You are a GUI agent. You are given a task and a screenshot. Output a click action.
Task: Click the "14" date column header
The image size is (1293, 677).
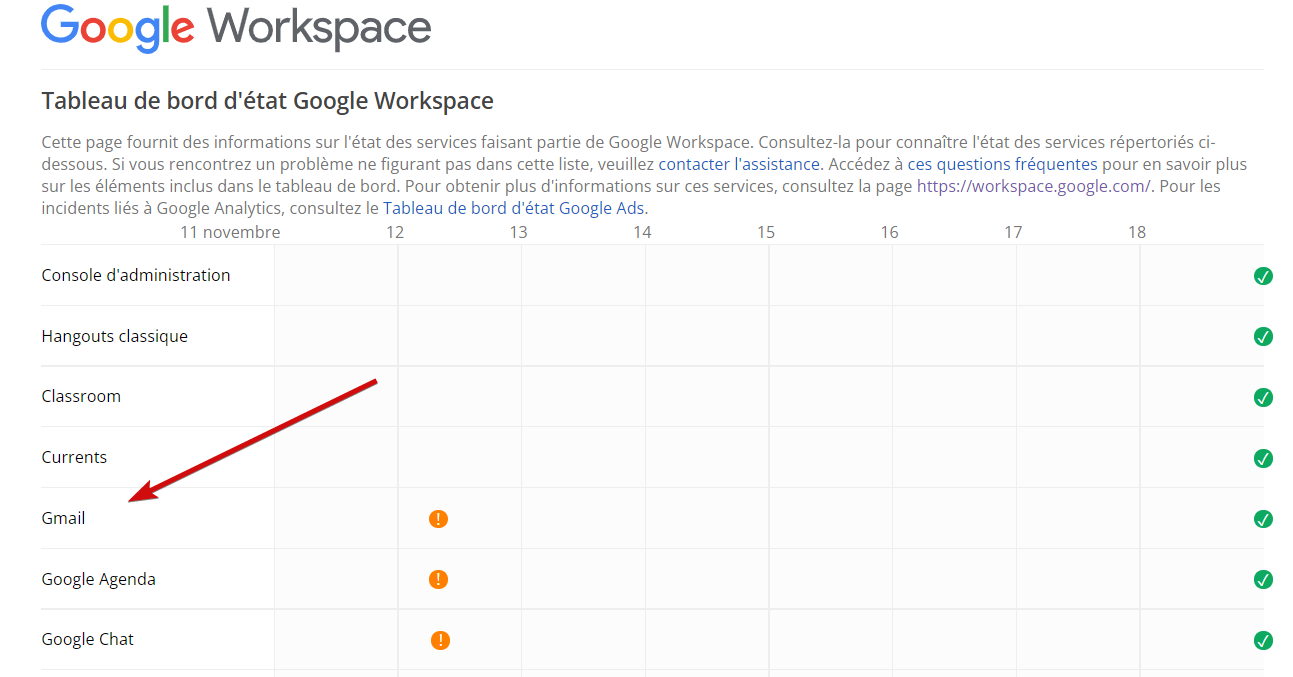642,232
